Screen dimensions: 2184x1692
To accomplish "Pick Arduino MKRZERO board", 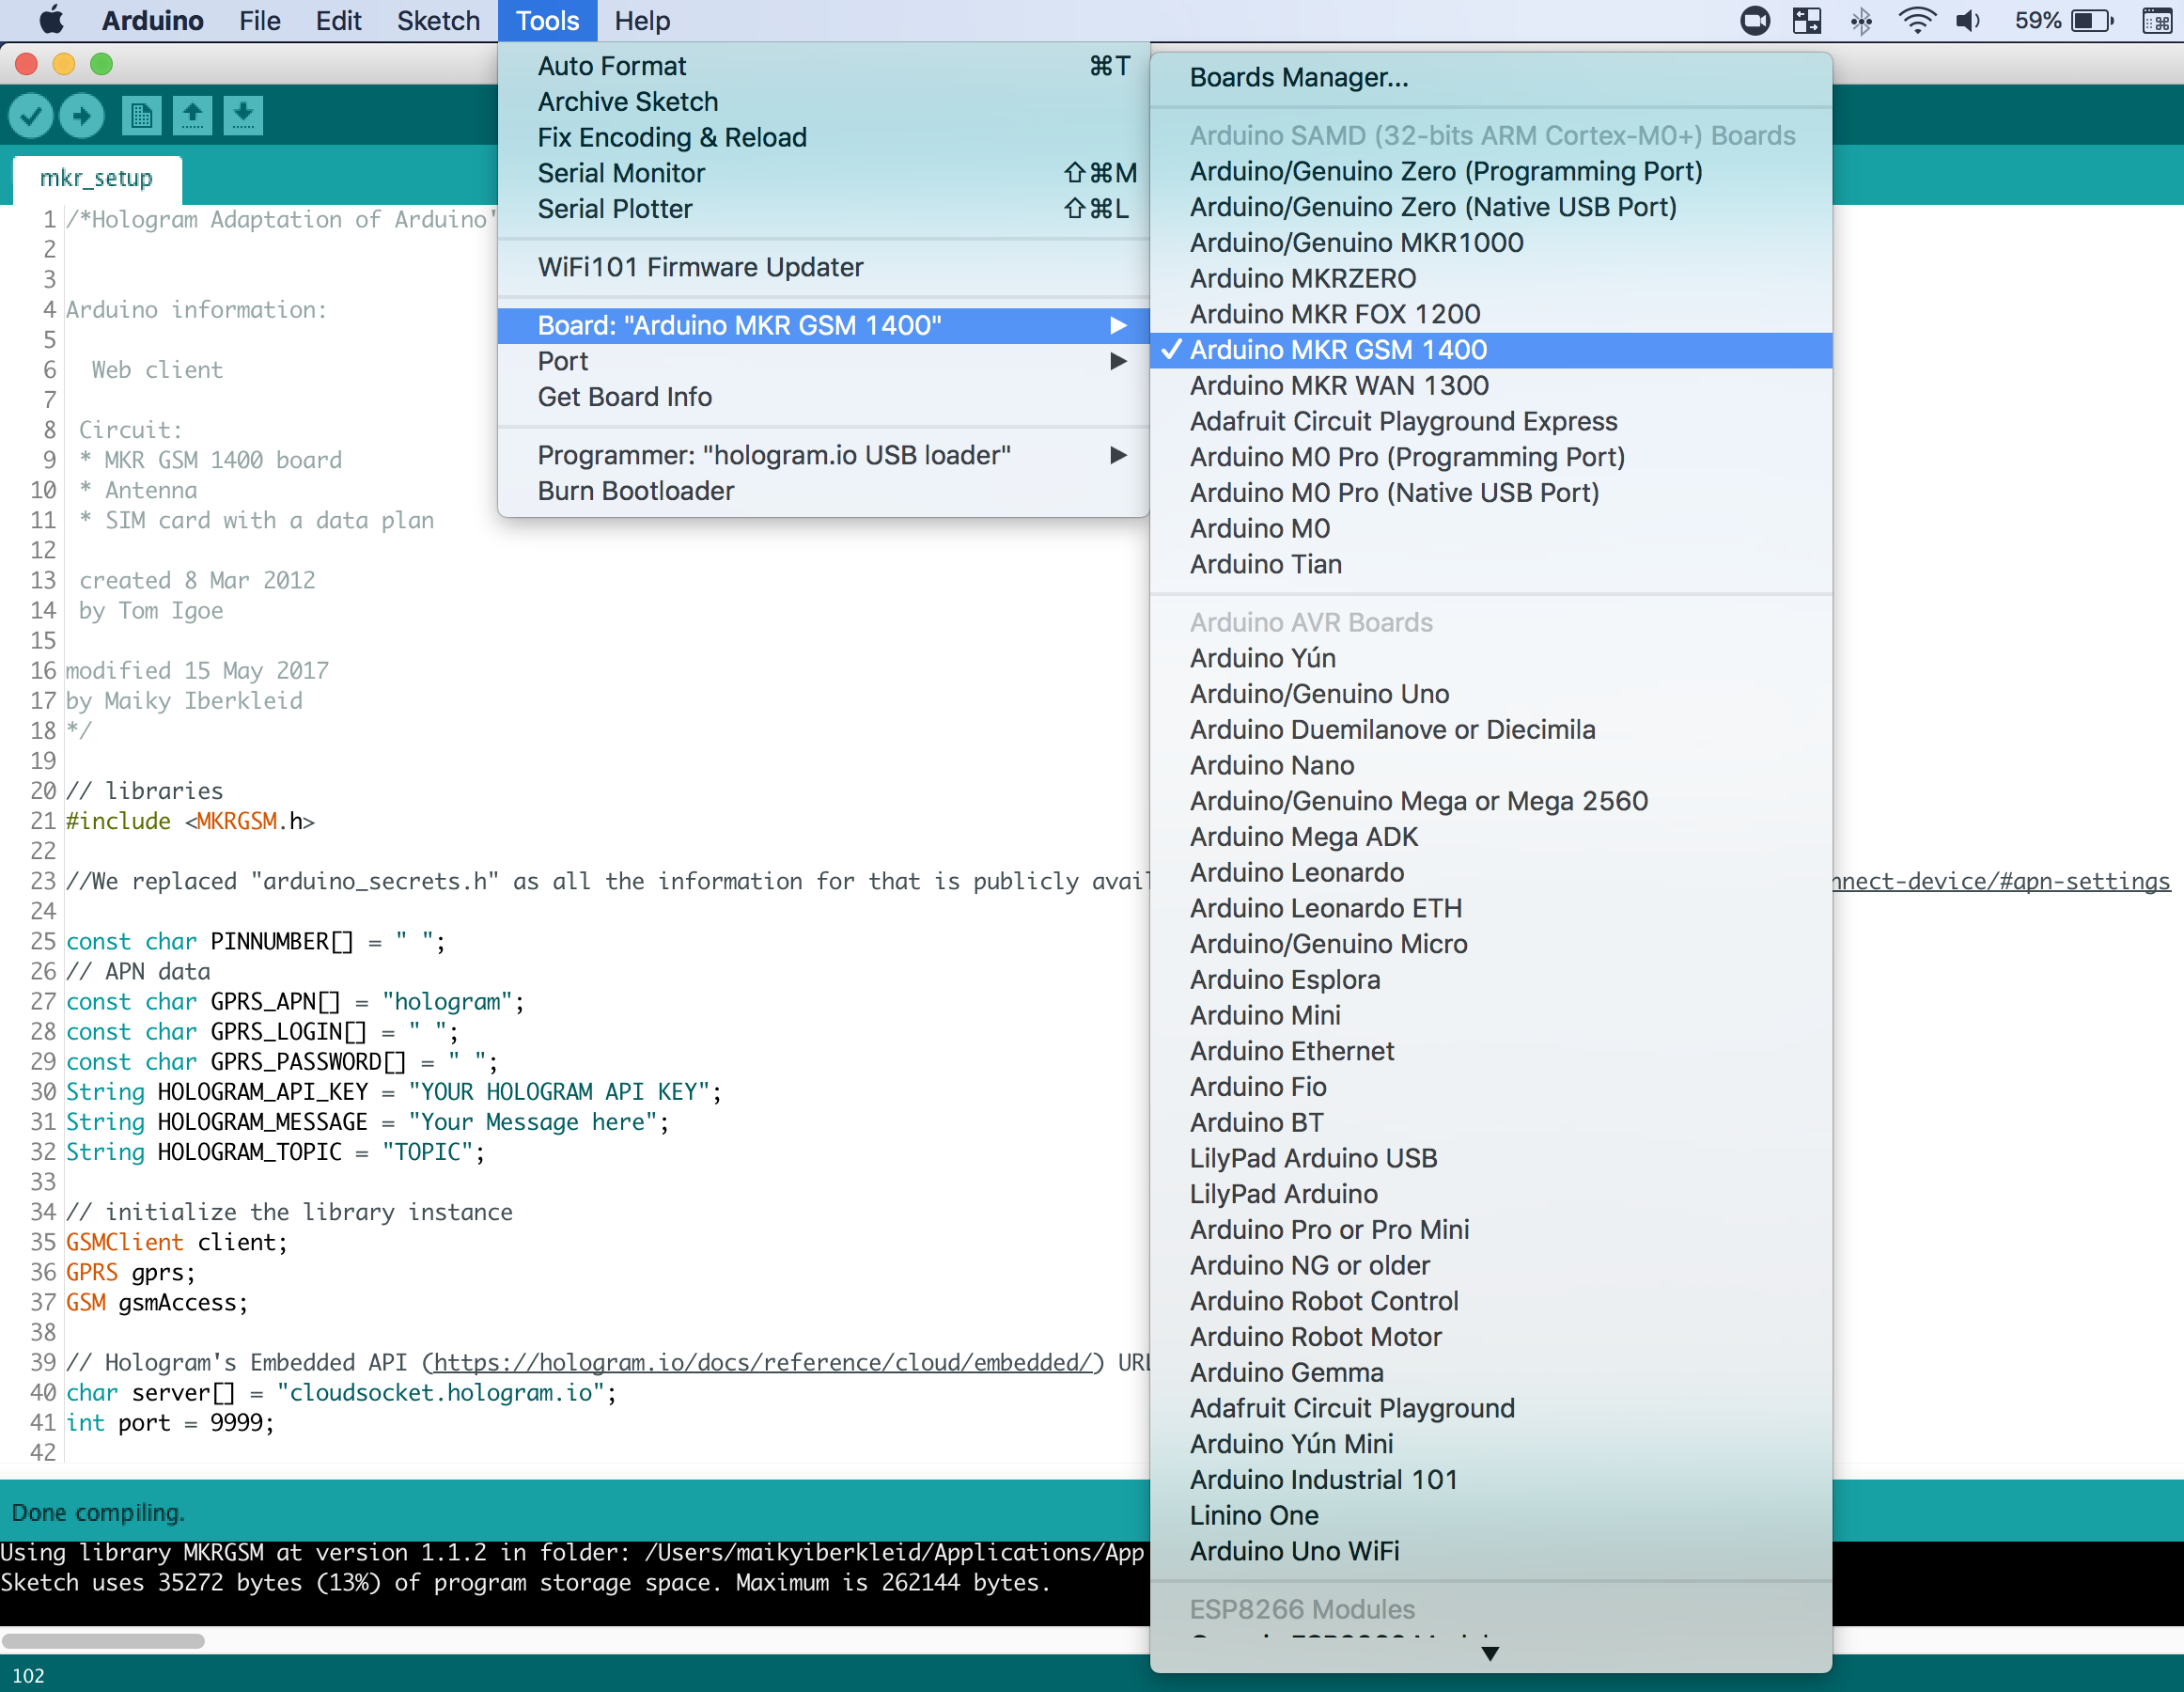I will point(1490,279).
